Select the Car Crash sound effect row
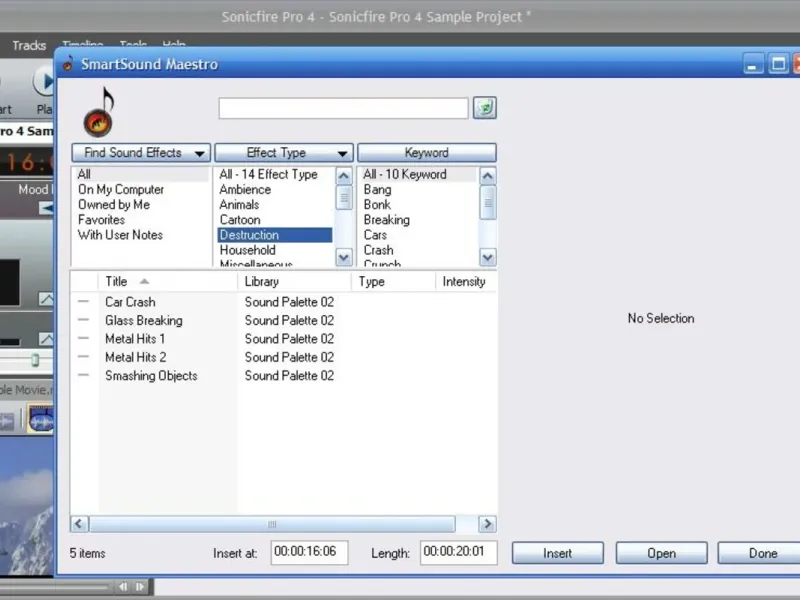The height and width of the screenshot is (600, 800). coord(283,302)
